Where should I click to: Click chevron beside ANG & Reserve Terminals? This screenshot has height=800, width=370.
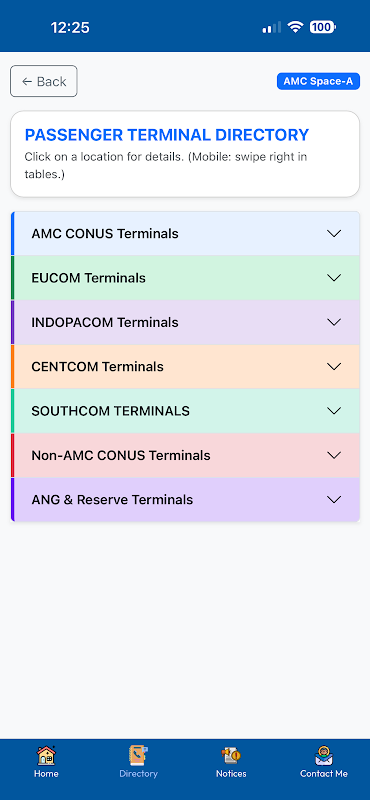tap(334, 500)
